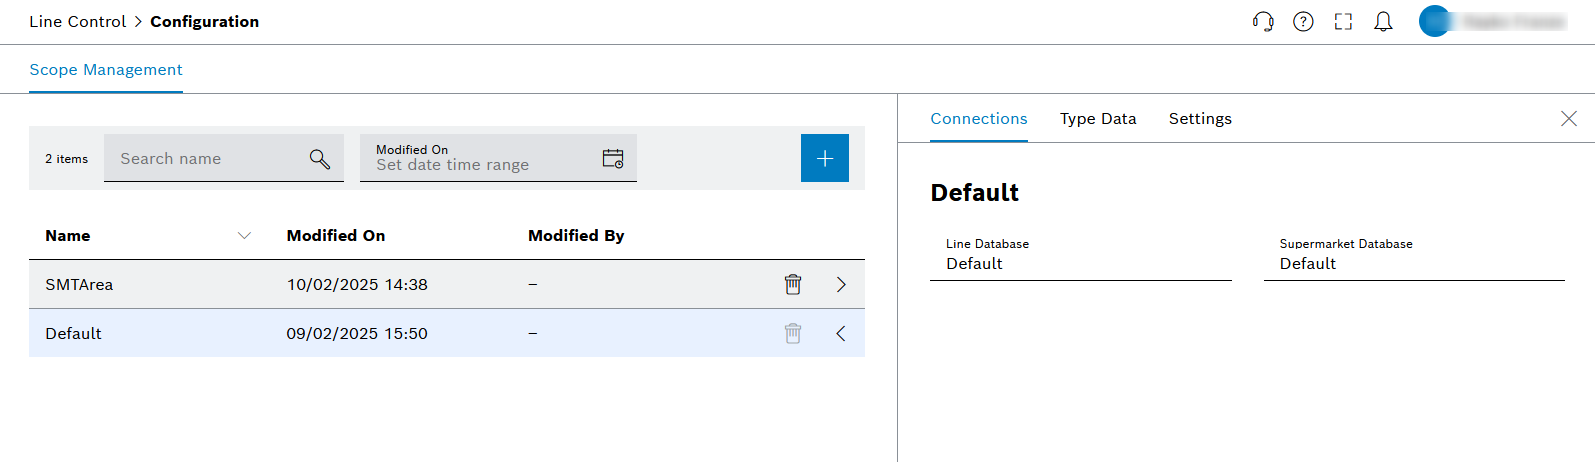Click the trash icon in Default row
Viewport: 1595px width, 462px height.
tap(793, 334)
